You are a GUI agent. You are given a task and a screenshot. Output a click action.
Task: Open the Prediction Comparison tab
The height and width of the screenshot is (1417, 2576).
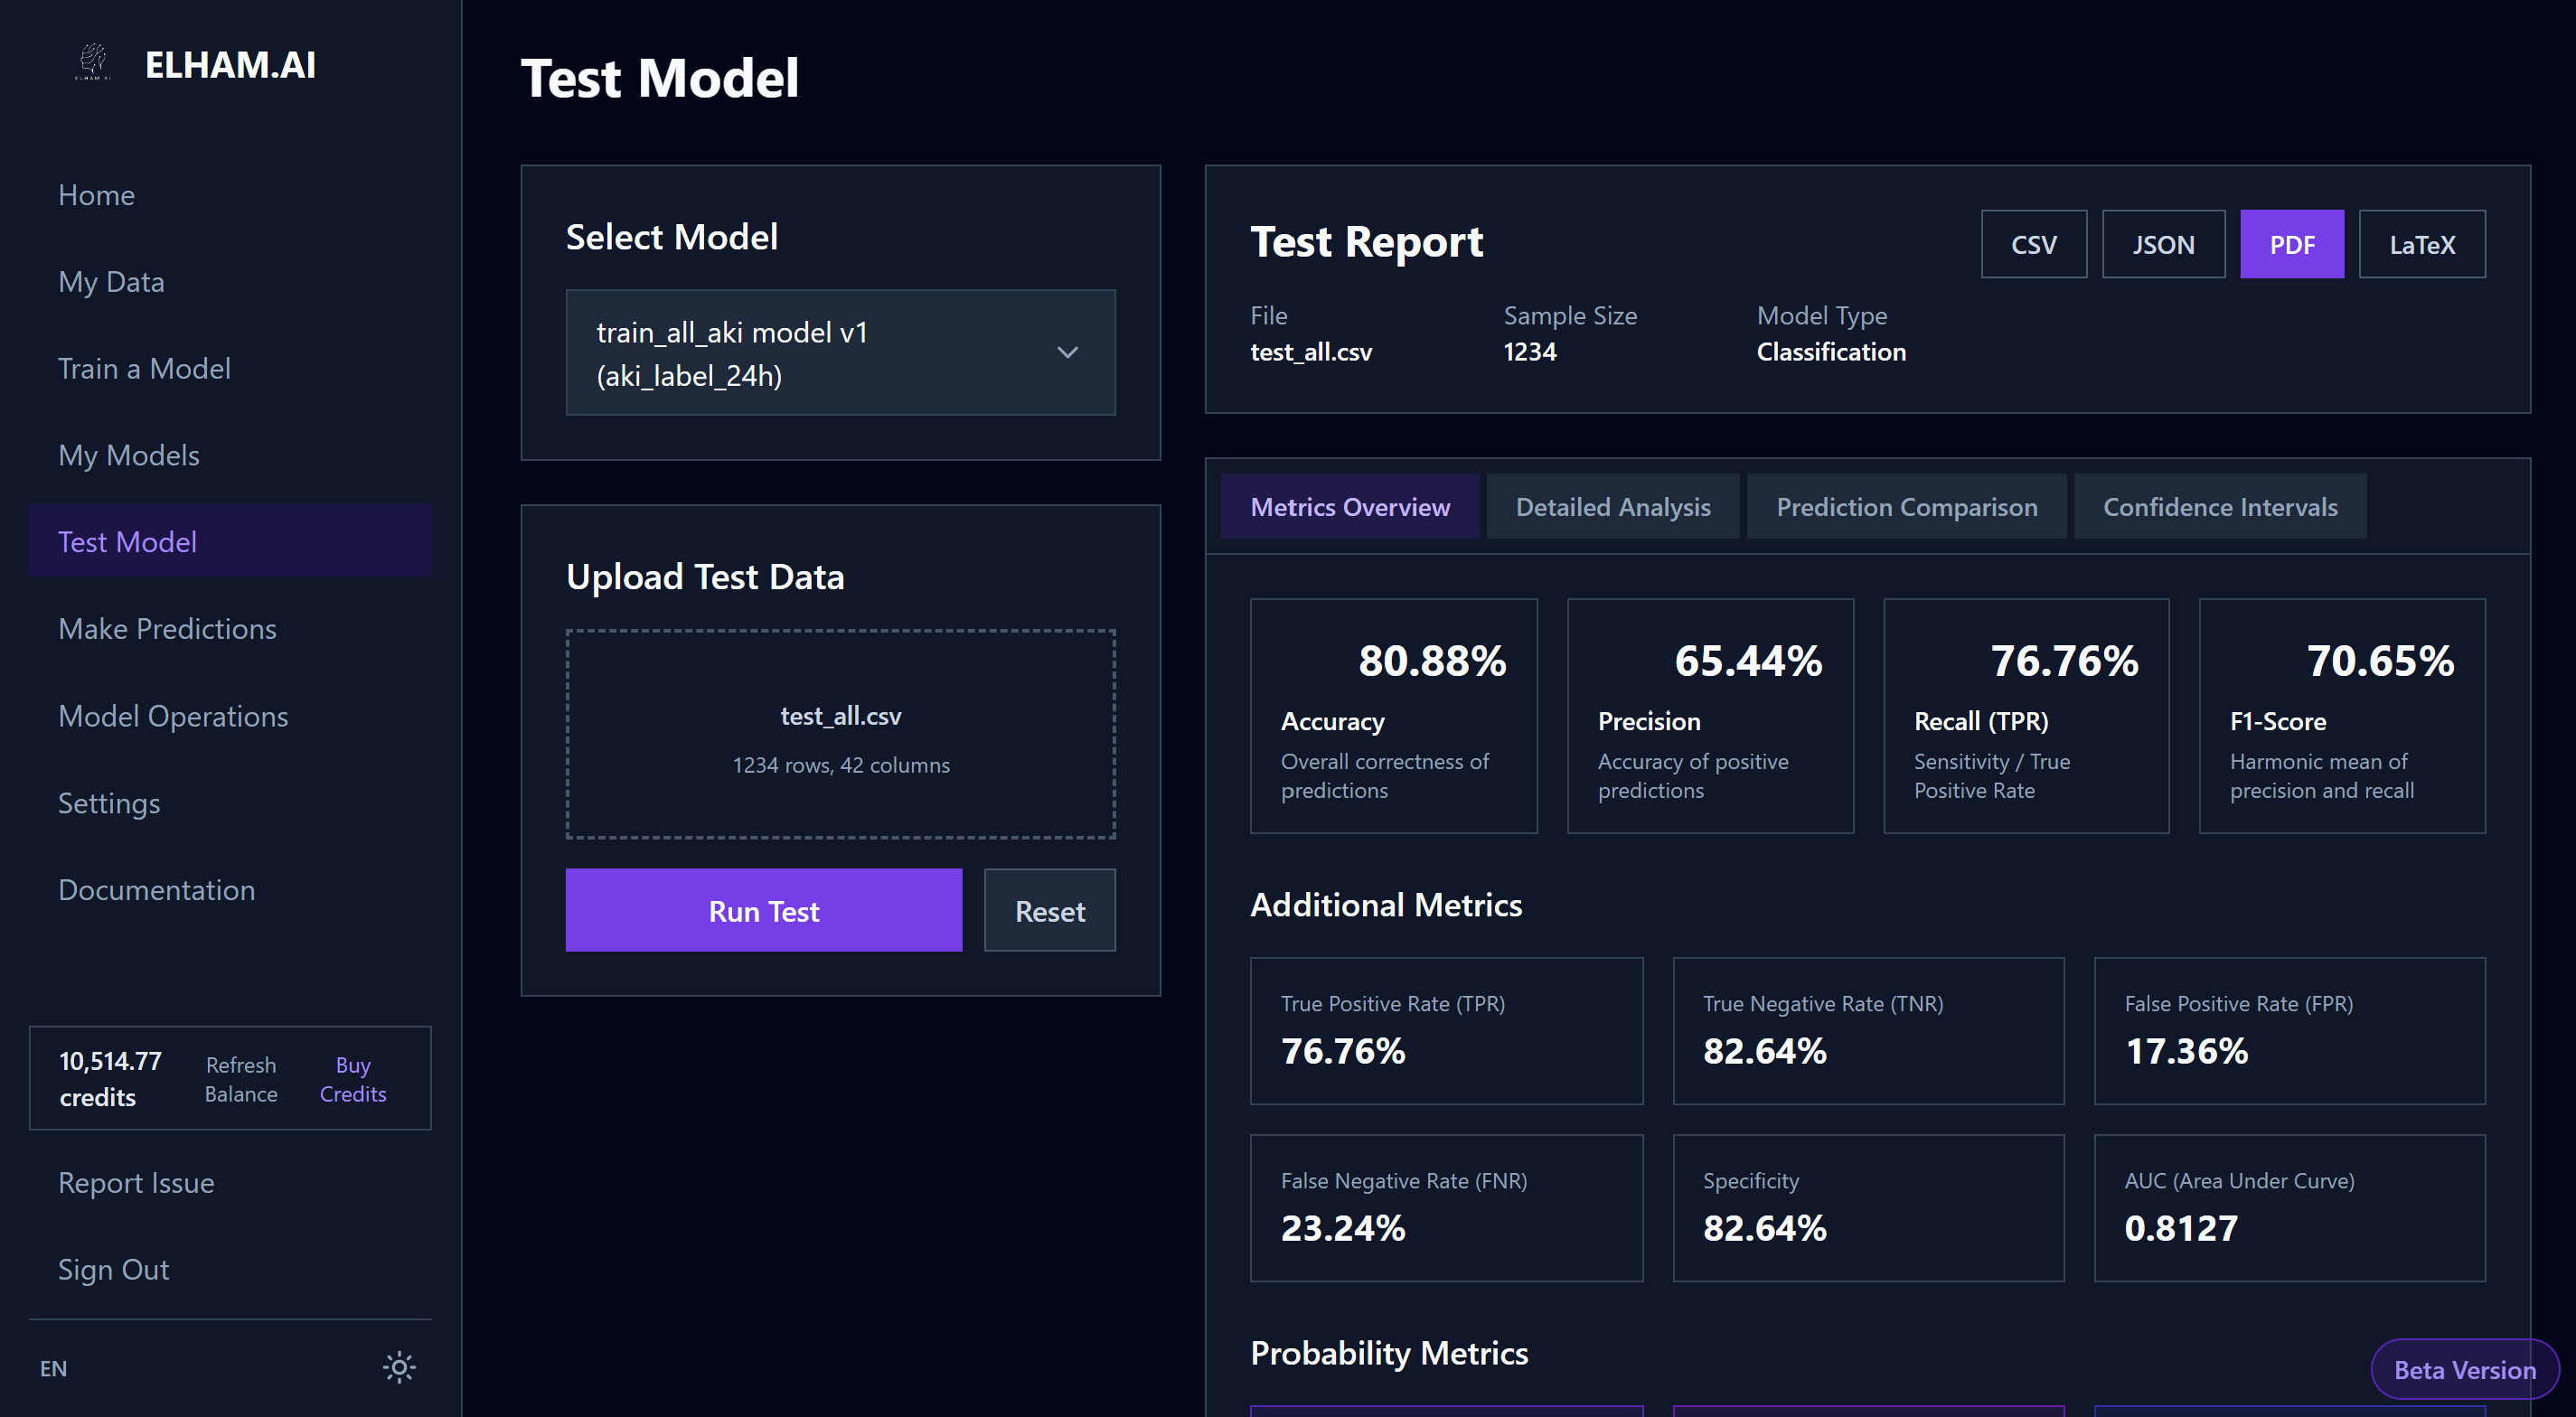(1906, 507)
